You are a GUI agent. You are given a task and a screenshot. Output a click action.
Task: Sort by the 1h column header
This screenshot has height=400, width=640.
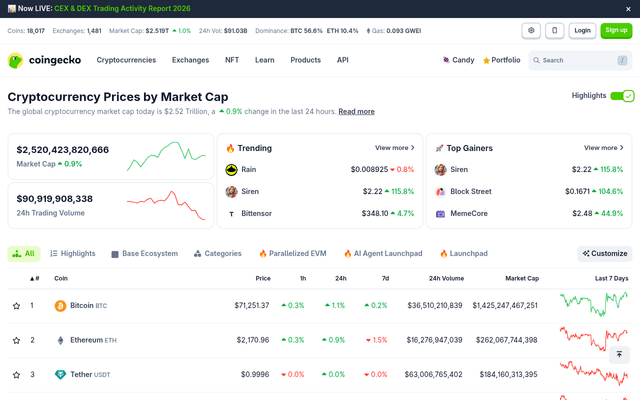[x=303, y=279]
